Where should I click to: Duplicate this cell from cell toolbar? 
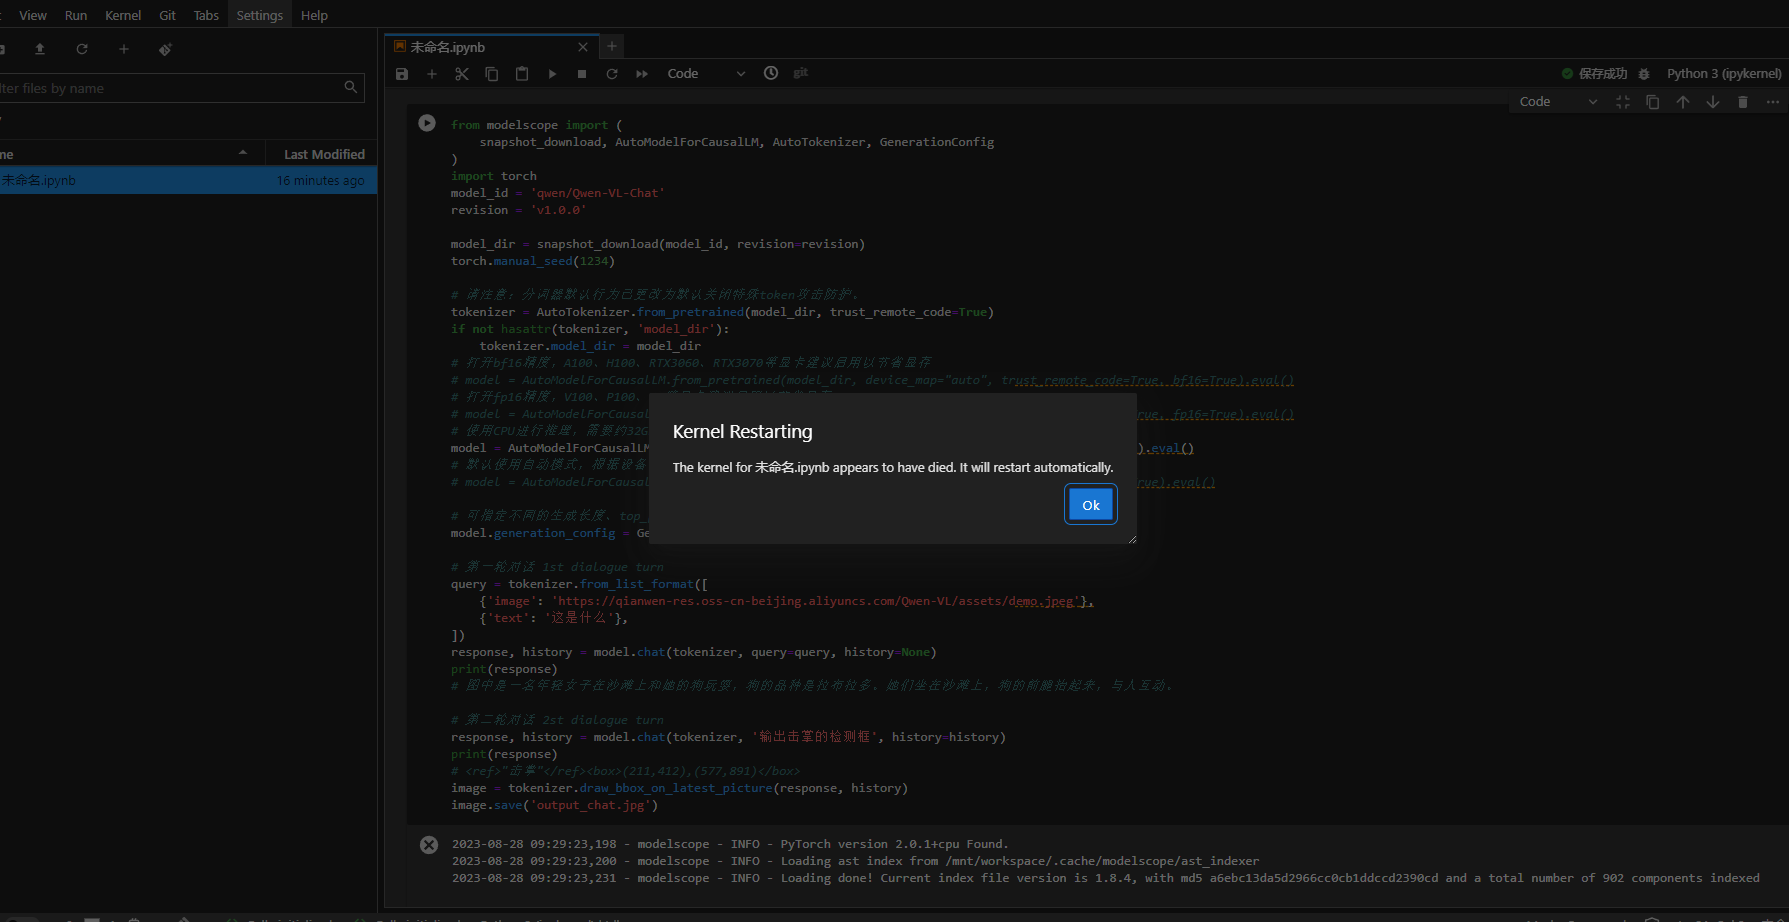pyautogui.click(x=1653, y=102)
